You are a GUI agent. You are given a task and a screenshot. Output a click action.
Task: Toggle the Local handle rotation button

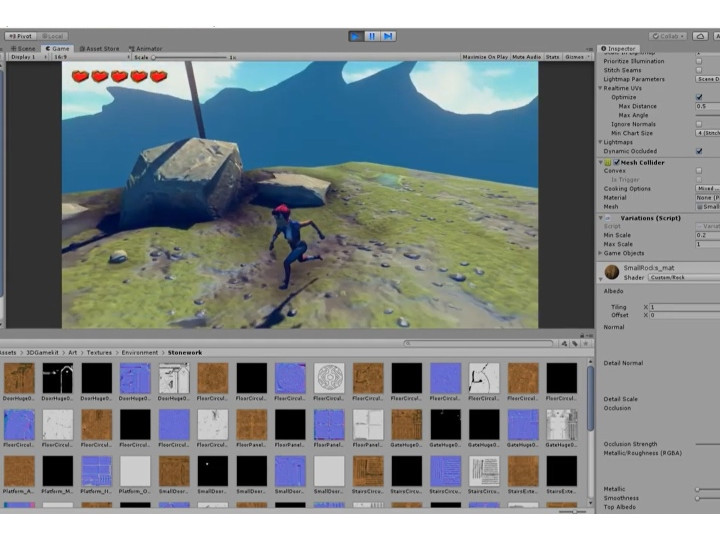[53, 36]
